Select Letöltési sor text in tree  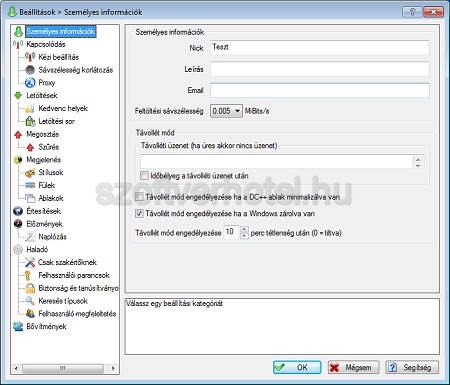click(56, 121)
